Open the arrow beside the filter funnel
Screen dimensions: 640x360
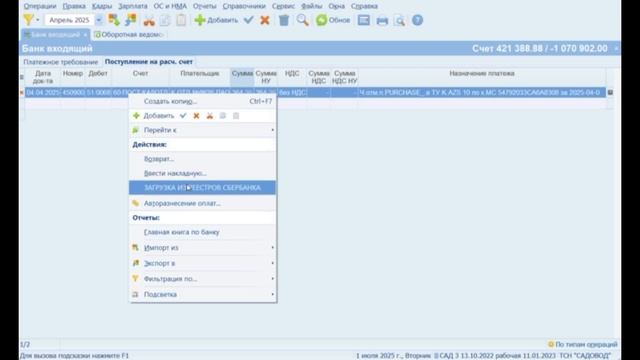(x=38, y=20)
